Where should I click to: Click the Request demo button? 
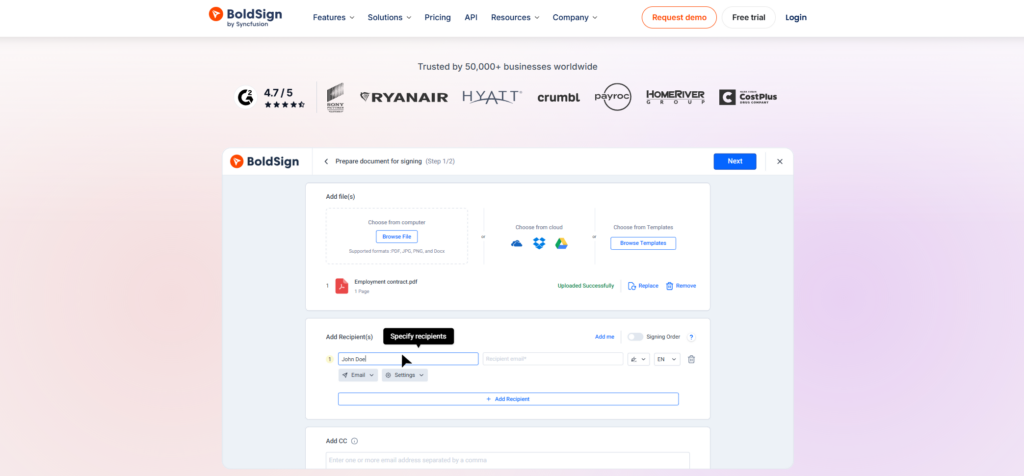[679, 17]
